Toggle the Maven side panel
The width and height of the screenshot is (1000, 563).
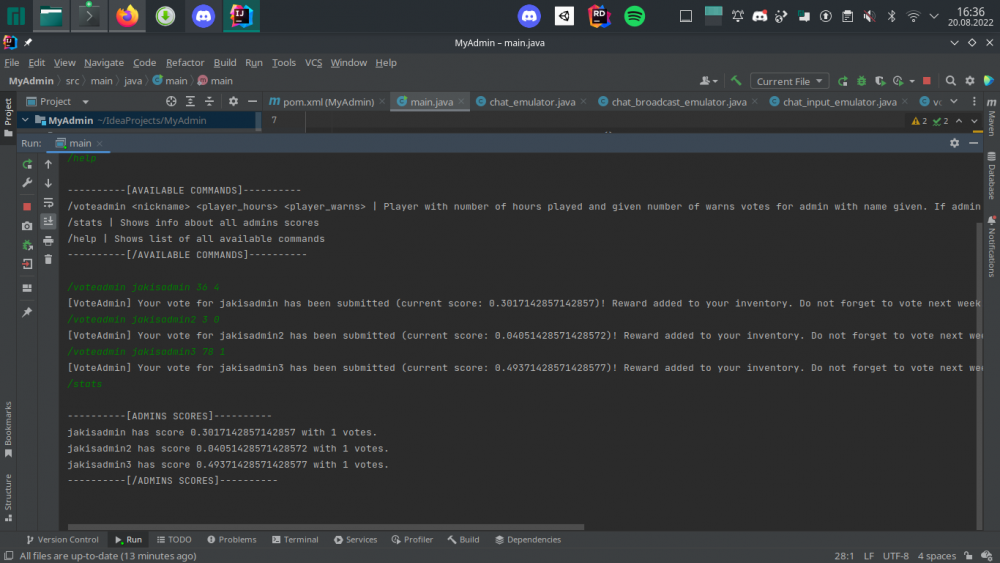tap(992, 117)
